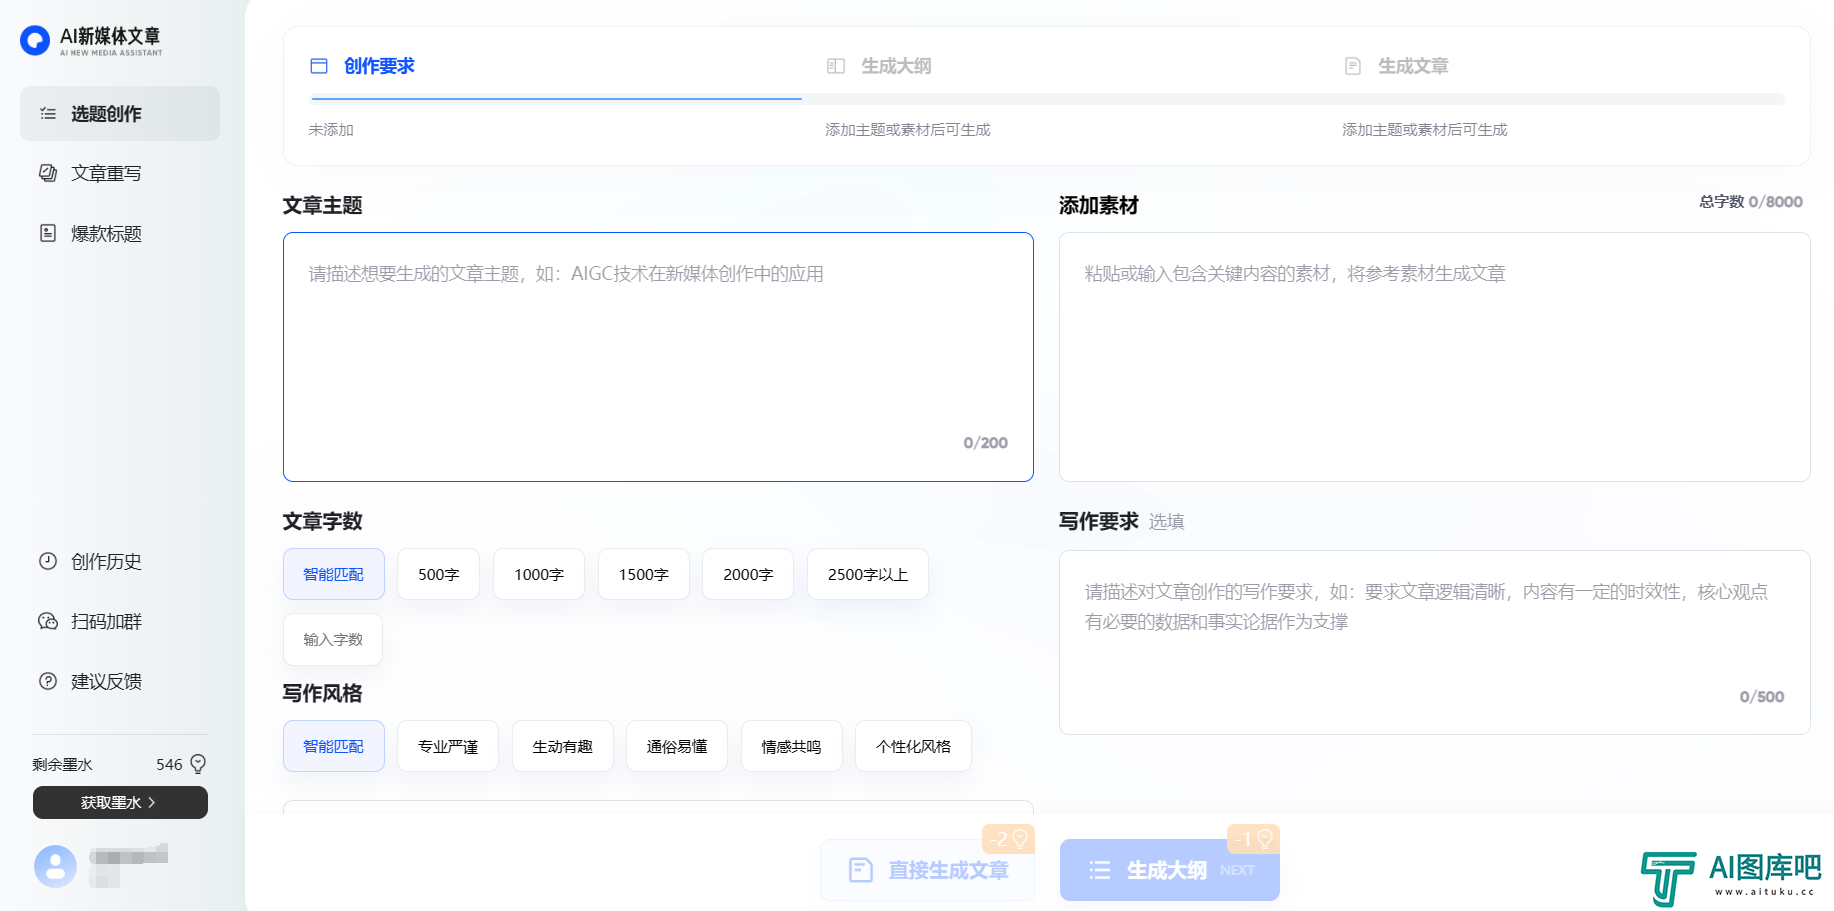
Task: Click the user avatar icon
Action: pyautogui.click(x=55, y=866)
